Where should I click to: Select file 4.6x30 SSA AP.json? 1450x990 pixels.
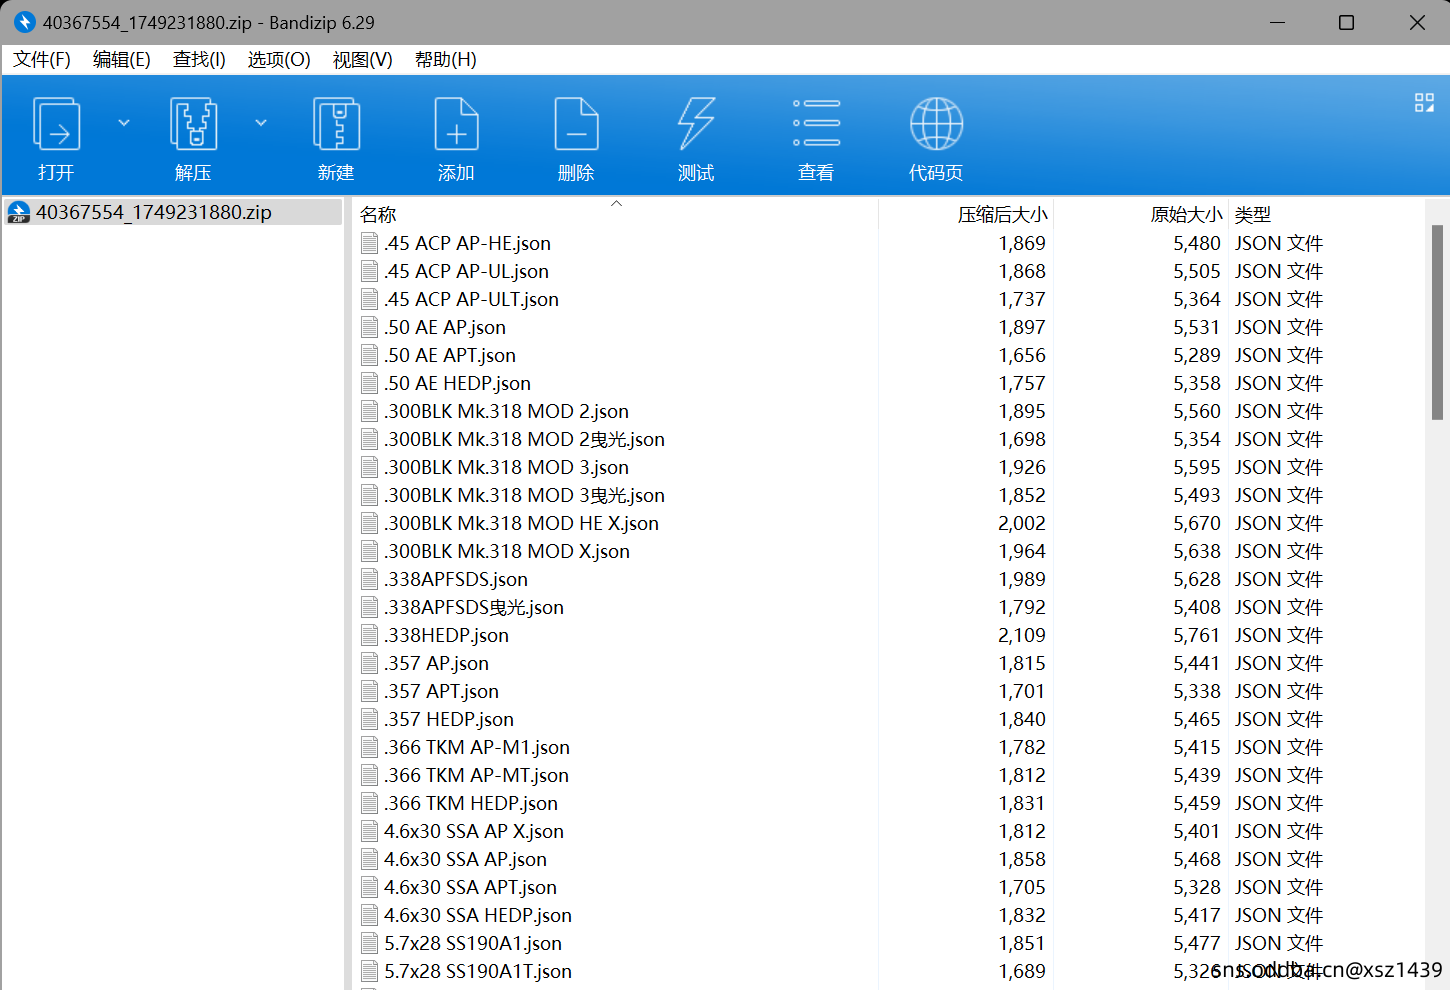pos(465,859)
